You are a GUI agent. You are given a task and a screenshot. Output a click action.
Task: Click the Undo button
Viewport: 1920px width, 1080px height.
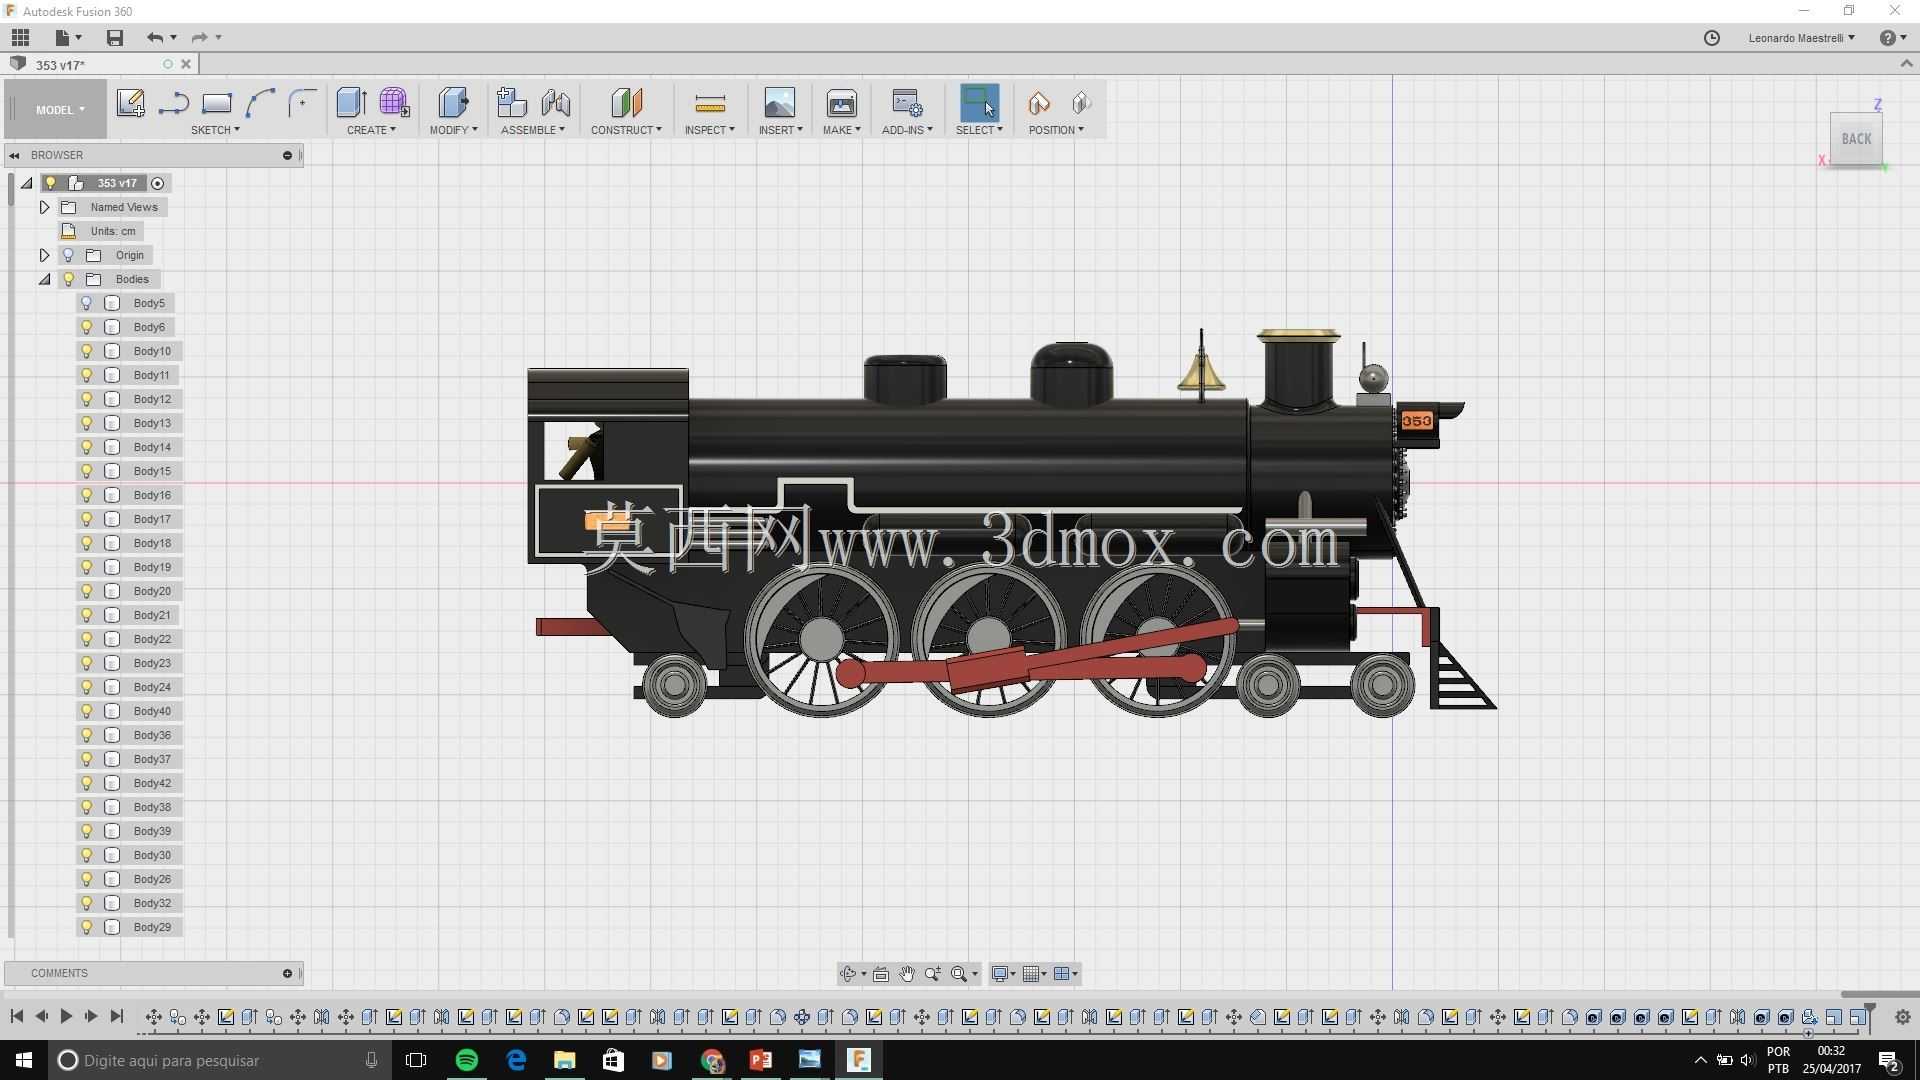(x=154, y=38)
